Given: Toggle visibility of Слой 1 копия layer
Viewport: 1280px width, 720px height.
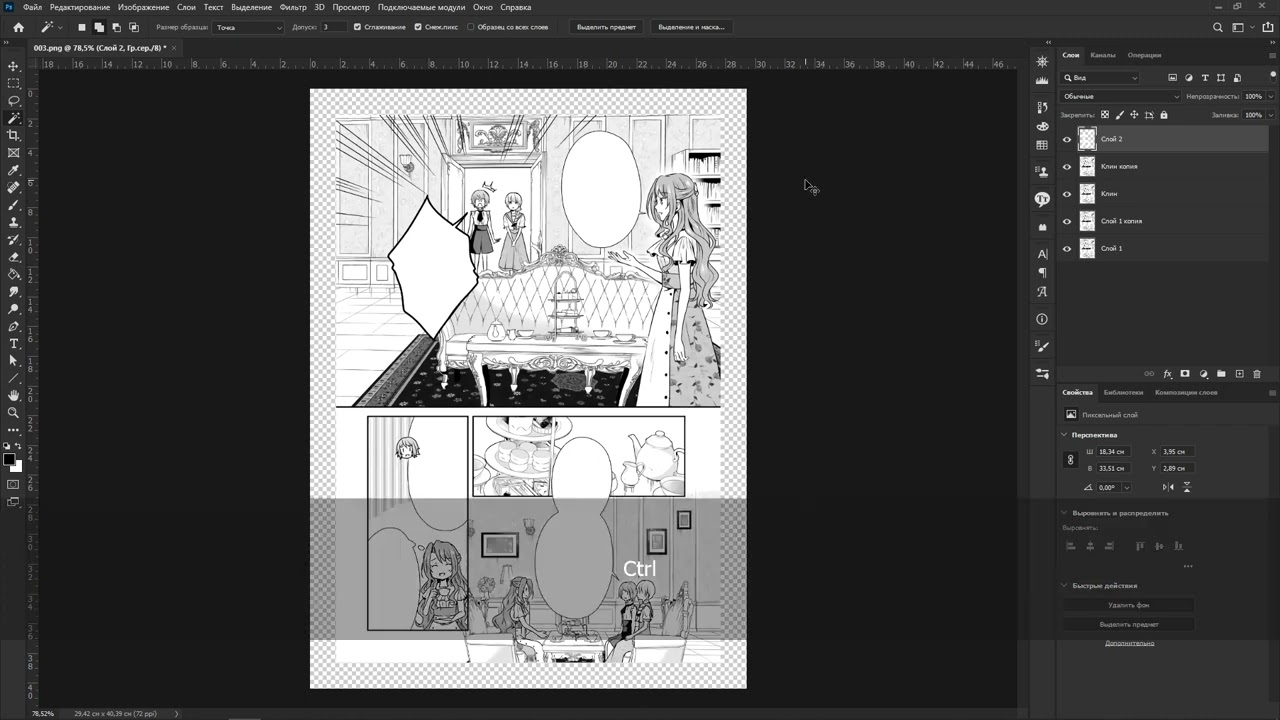Looking at the screenshot, I should click(x=1067, y=221).
